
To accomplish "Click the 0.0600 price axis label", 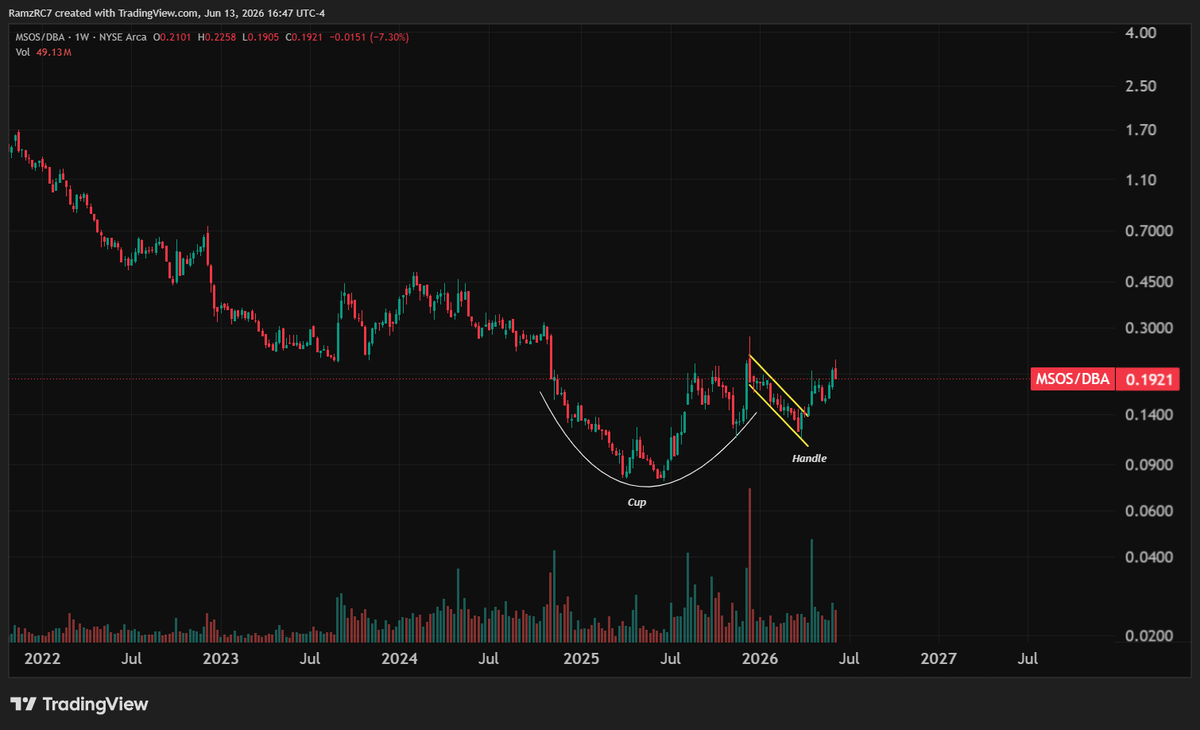I will pyautogui.click(x=1149, y=511).
